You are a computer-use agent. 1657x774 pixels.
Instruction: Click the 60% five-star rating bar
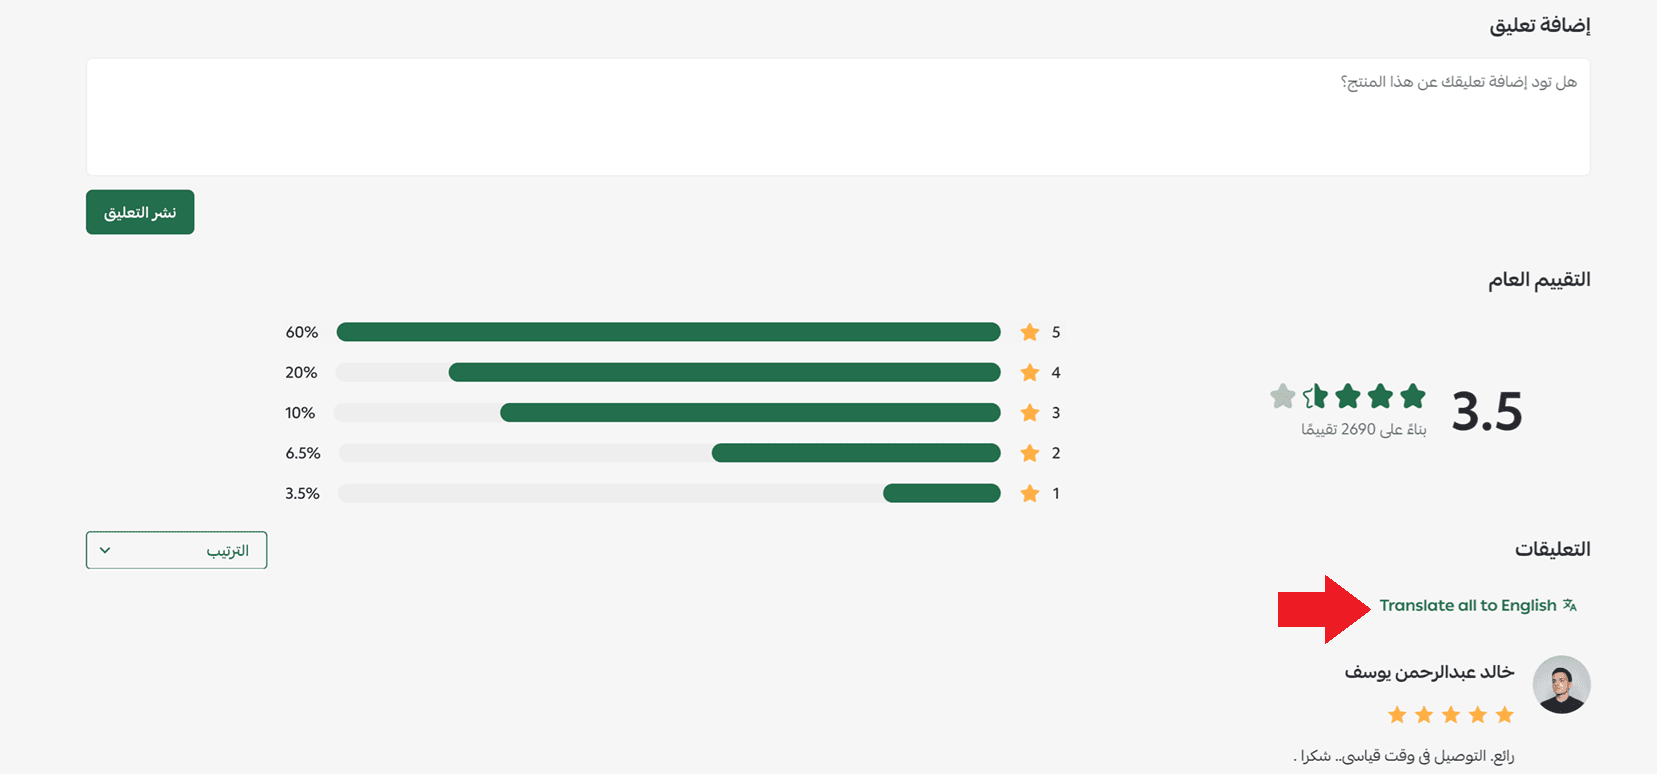(x=668, y=332)
